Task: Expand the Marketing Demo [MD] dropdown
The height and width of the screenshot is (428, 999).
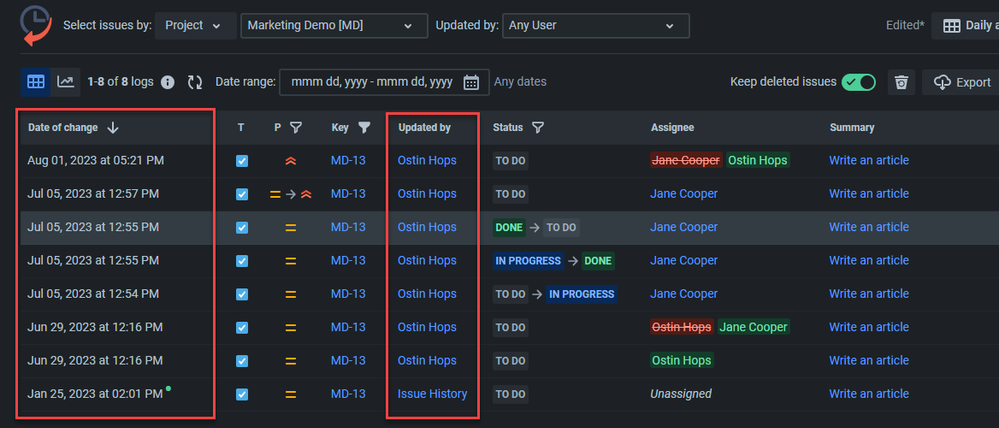Action: pos(333,25)
